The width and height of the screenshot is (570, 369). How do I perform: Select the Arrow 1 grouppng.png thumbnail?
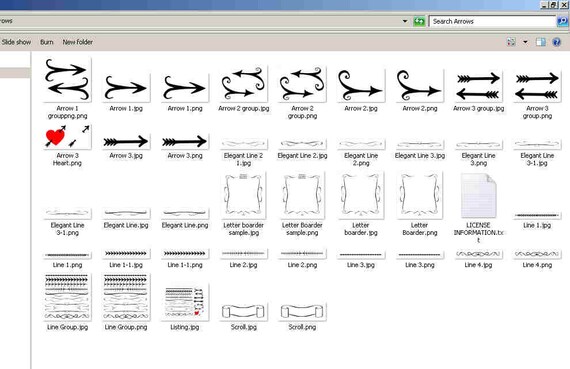[x=67, y=80]
